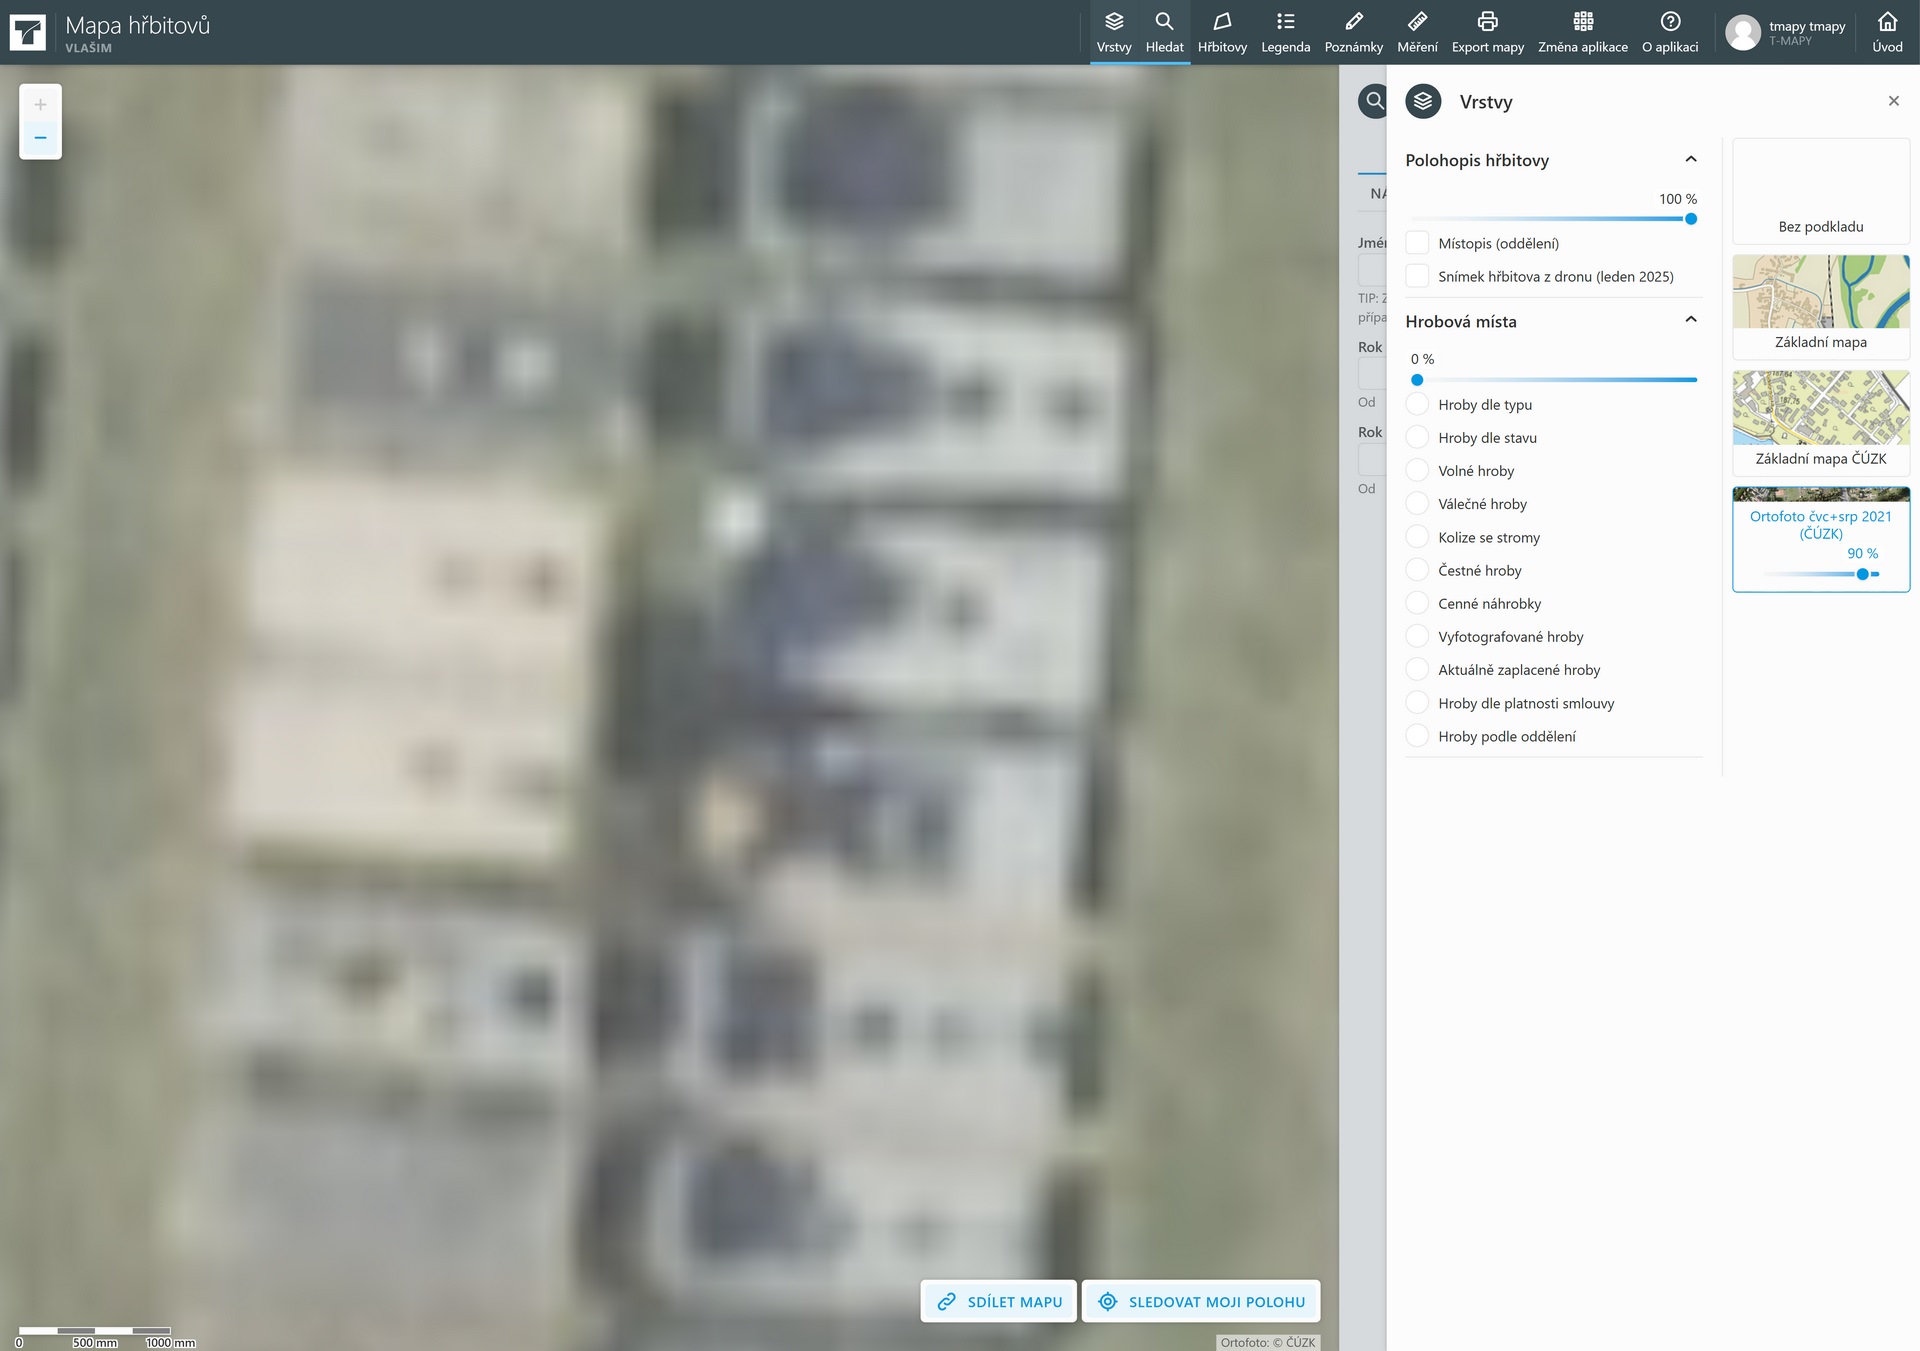Screen dimensions: 1920x1351
Task: Click the Hrobová místa heading
Action: tap(1461, 321)
